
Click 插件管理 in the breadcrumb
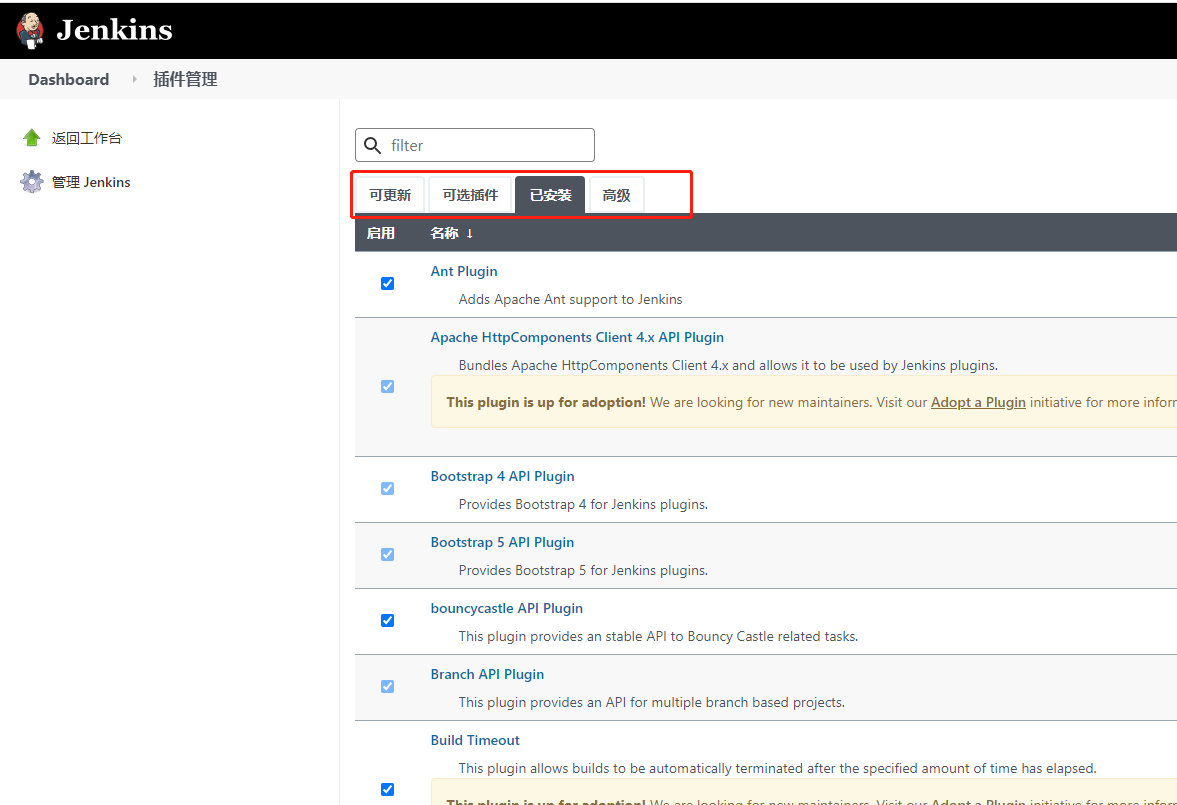pyautogui.click(x=185, y=79)
